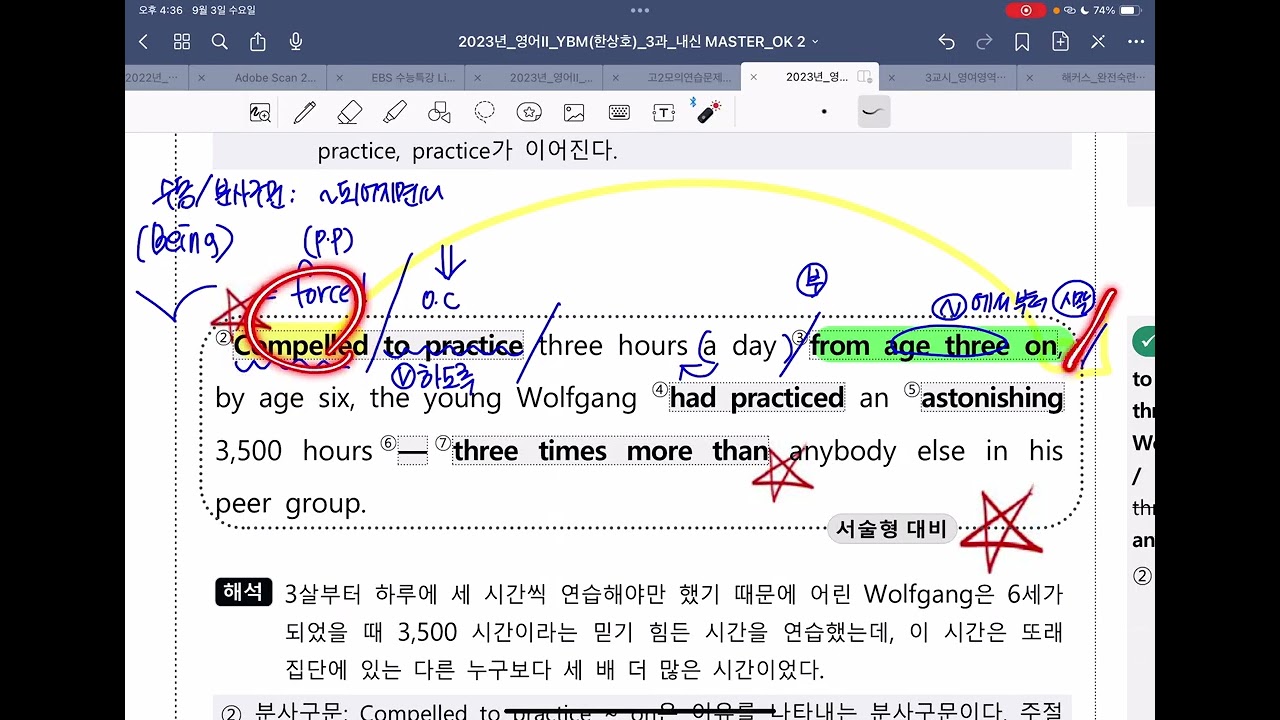Add a new page to the notebook
Image resolution: width=1280 pixels, height=720 pixels.
tap(1060, 41)
